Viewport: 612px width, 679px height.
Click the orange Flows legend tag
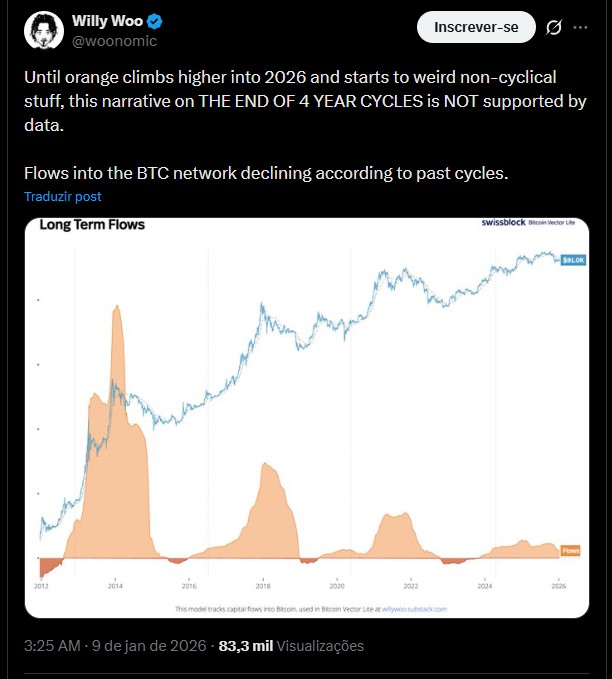[x=571, y=550]
